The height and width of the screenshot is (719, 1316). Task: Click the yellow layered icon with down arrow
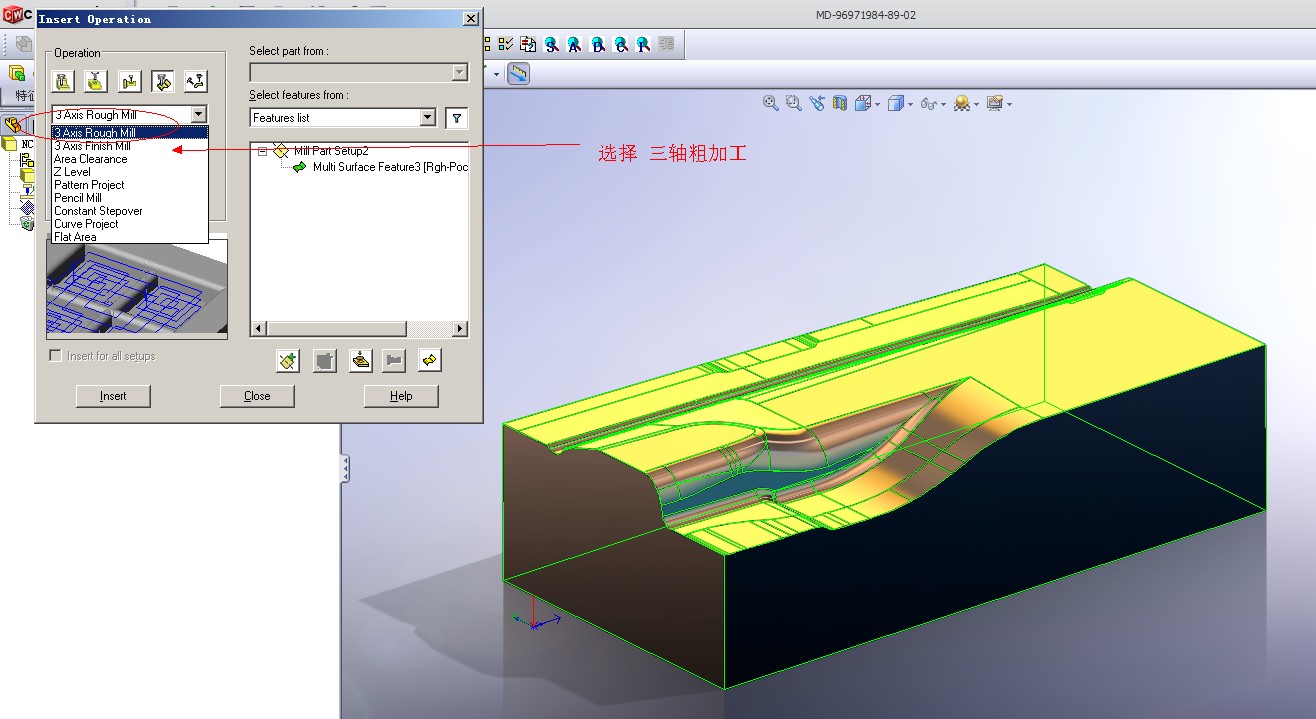(x=361, y=361)
